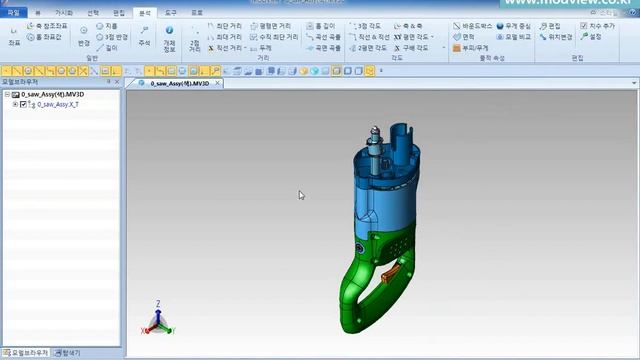Select the 곡면 곡률 tool
The width and height of the screenshot is (640, 360).
point(324,48)
